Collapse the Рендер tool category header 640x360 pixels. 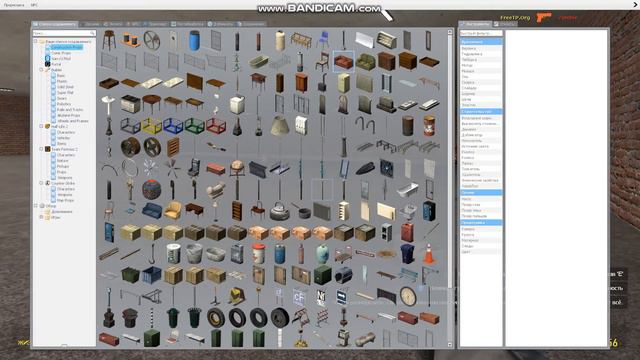[x=481, y=222]
